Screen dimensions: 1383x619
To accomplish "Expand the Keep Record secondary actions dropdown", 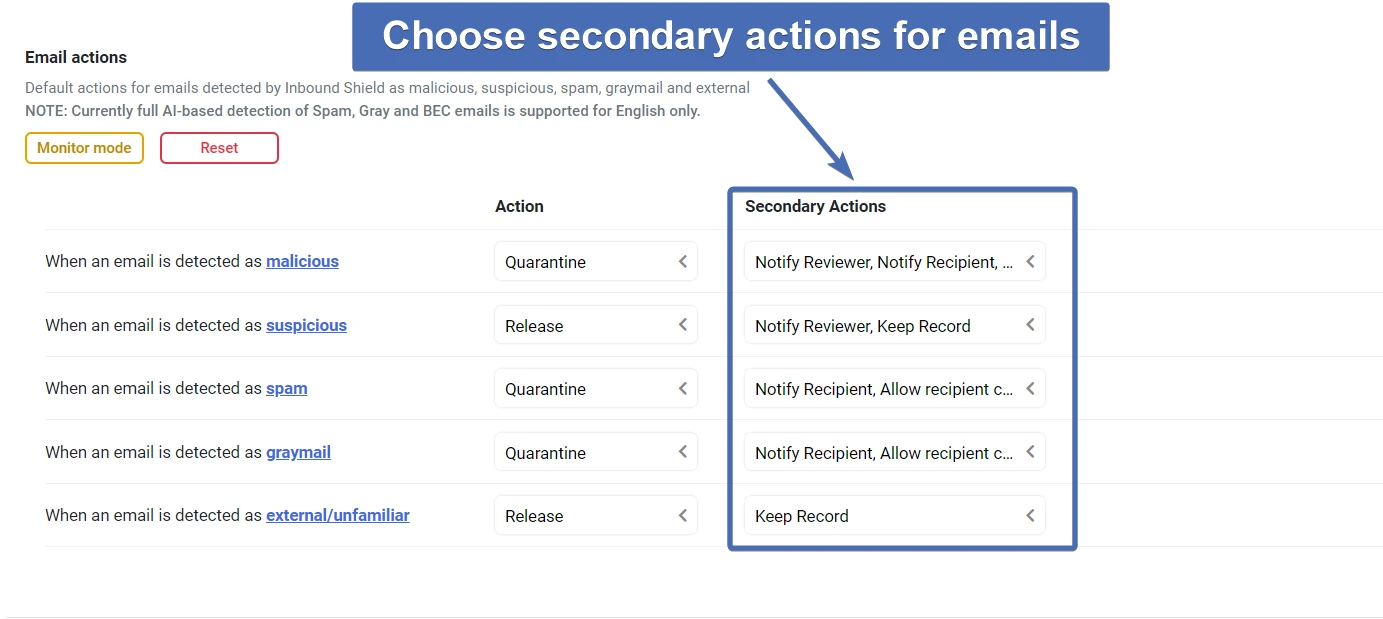I will pyautogui.click(x=894, y=516).
